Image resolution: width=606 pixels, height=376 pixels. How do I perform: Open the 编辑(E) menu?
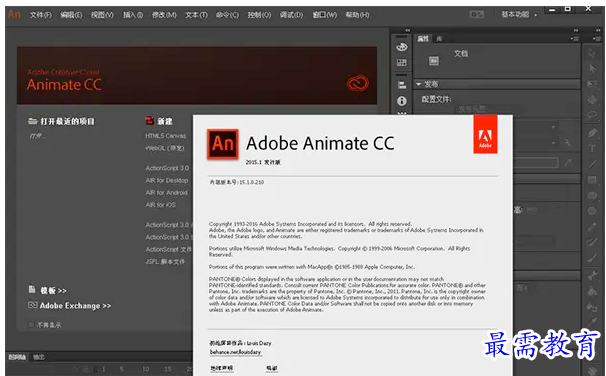(71, 15)
